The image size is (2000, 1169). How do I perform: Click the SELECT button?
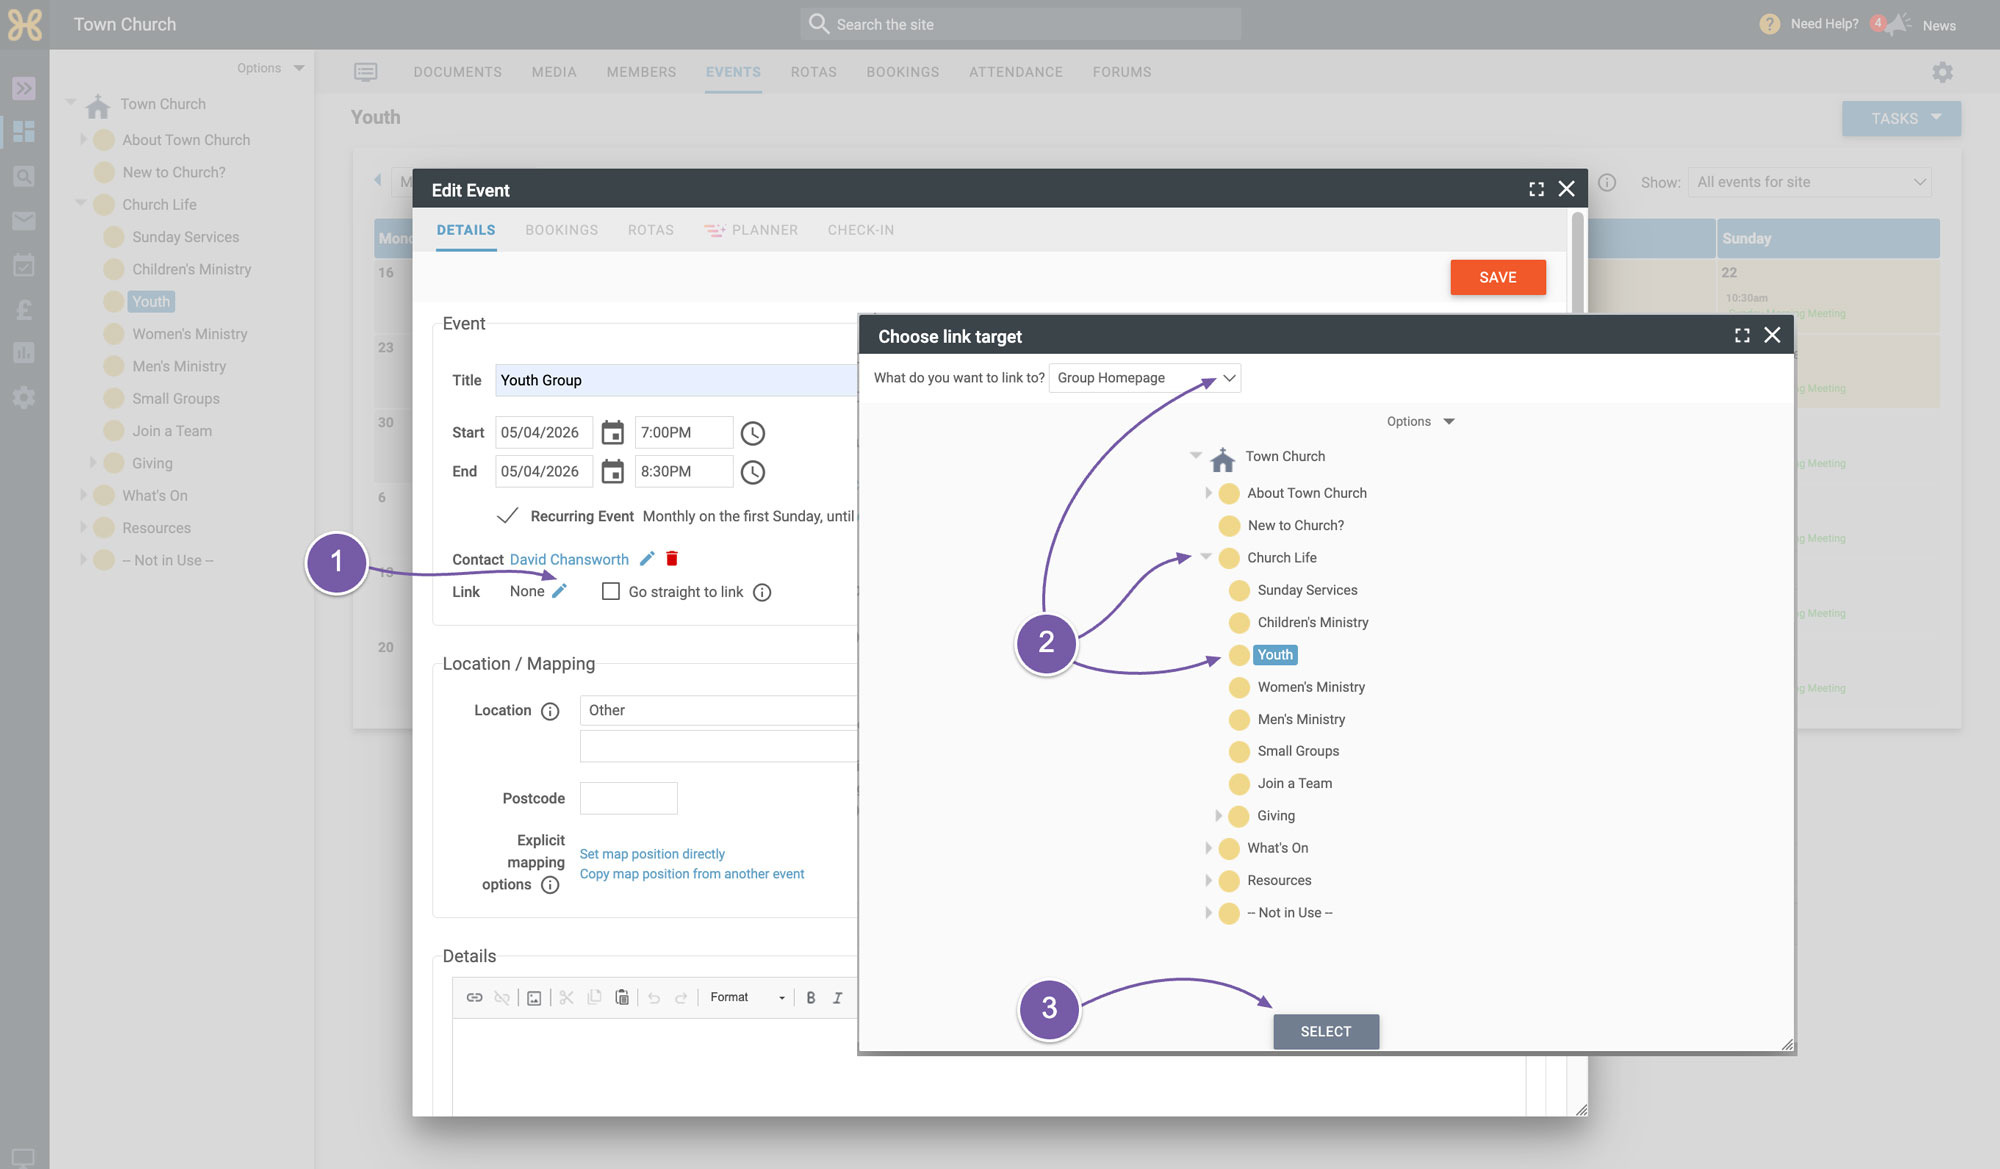[1326, 1031]
